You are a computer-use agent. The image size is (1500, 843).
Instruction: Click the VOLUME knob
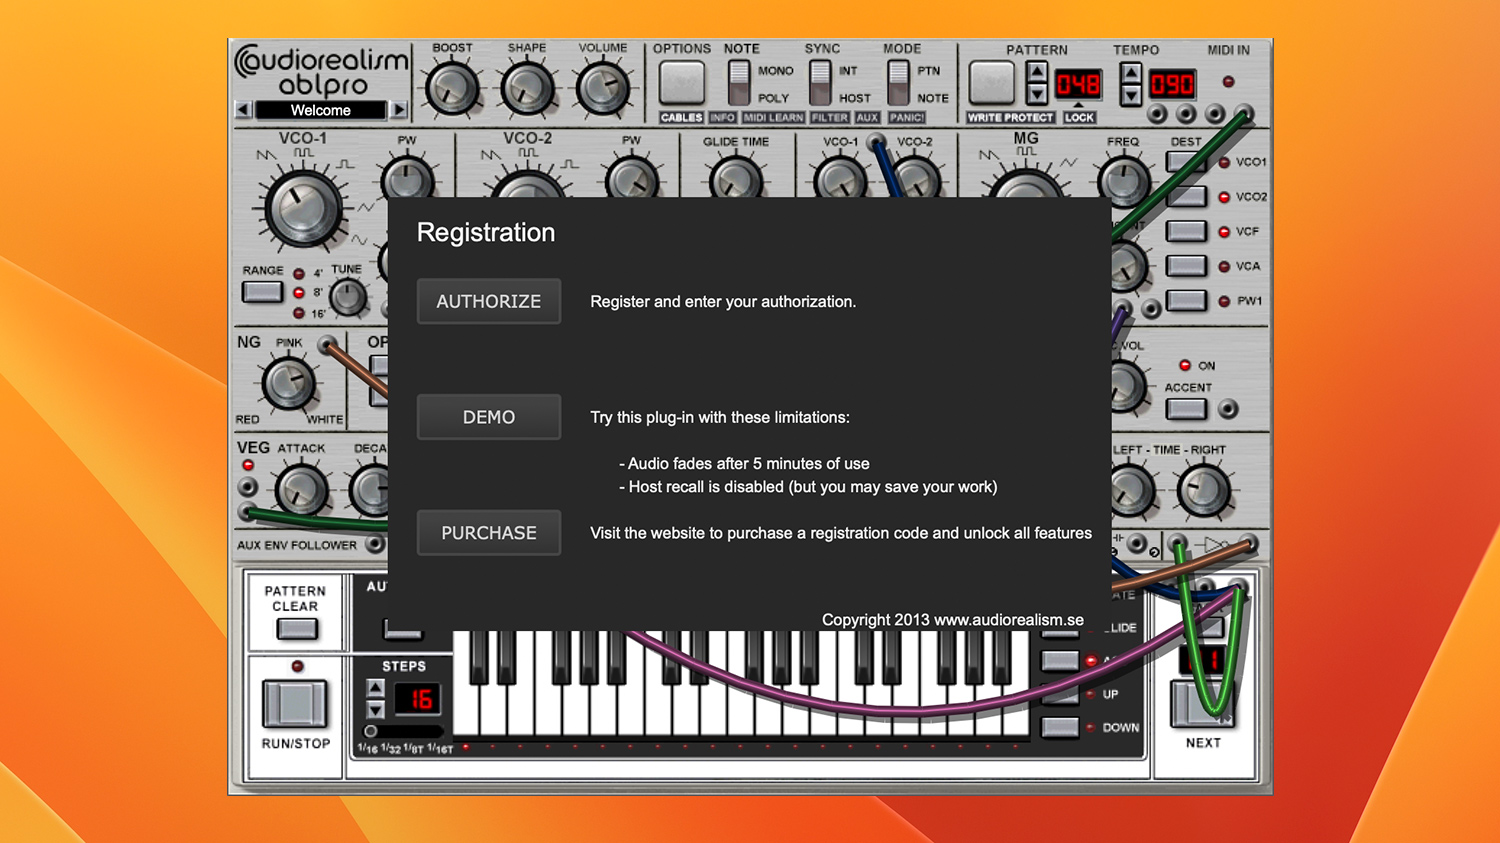[x=602, y=88]
